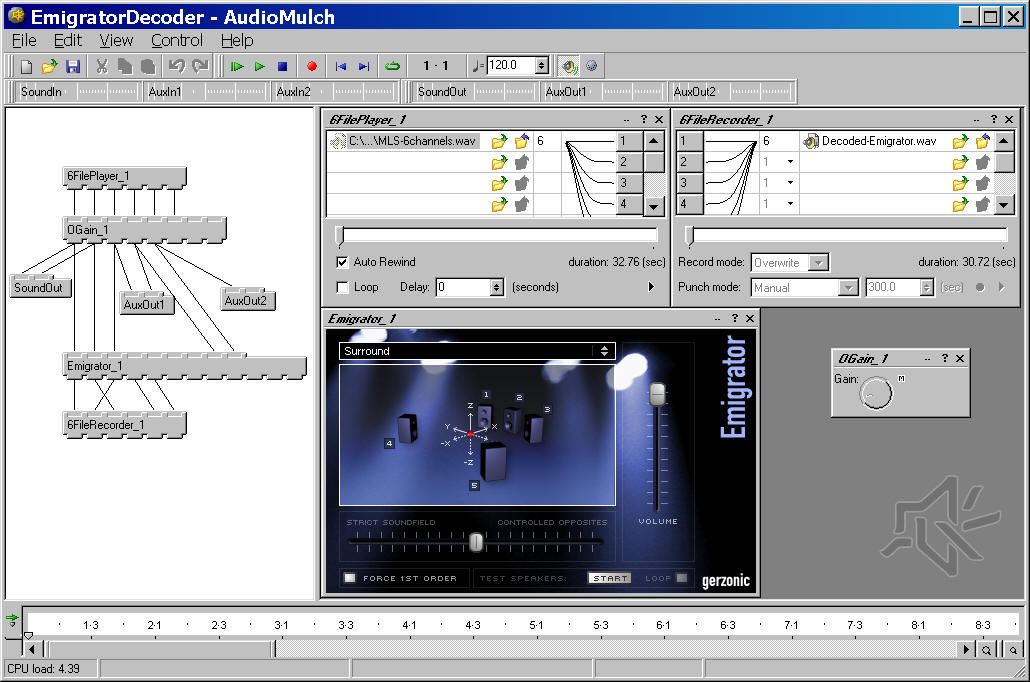Click 6FilePlayer playback position slider
1030x682 pixels.
[x=340, y=235]
